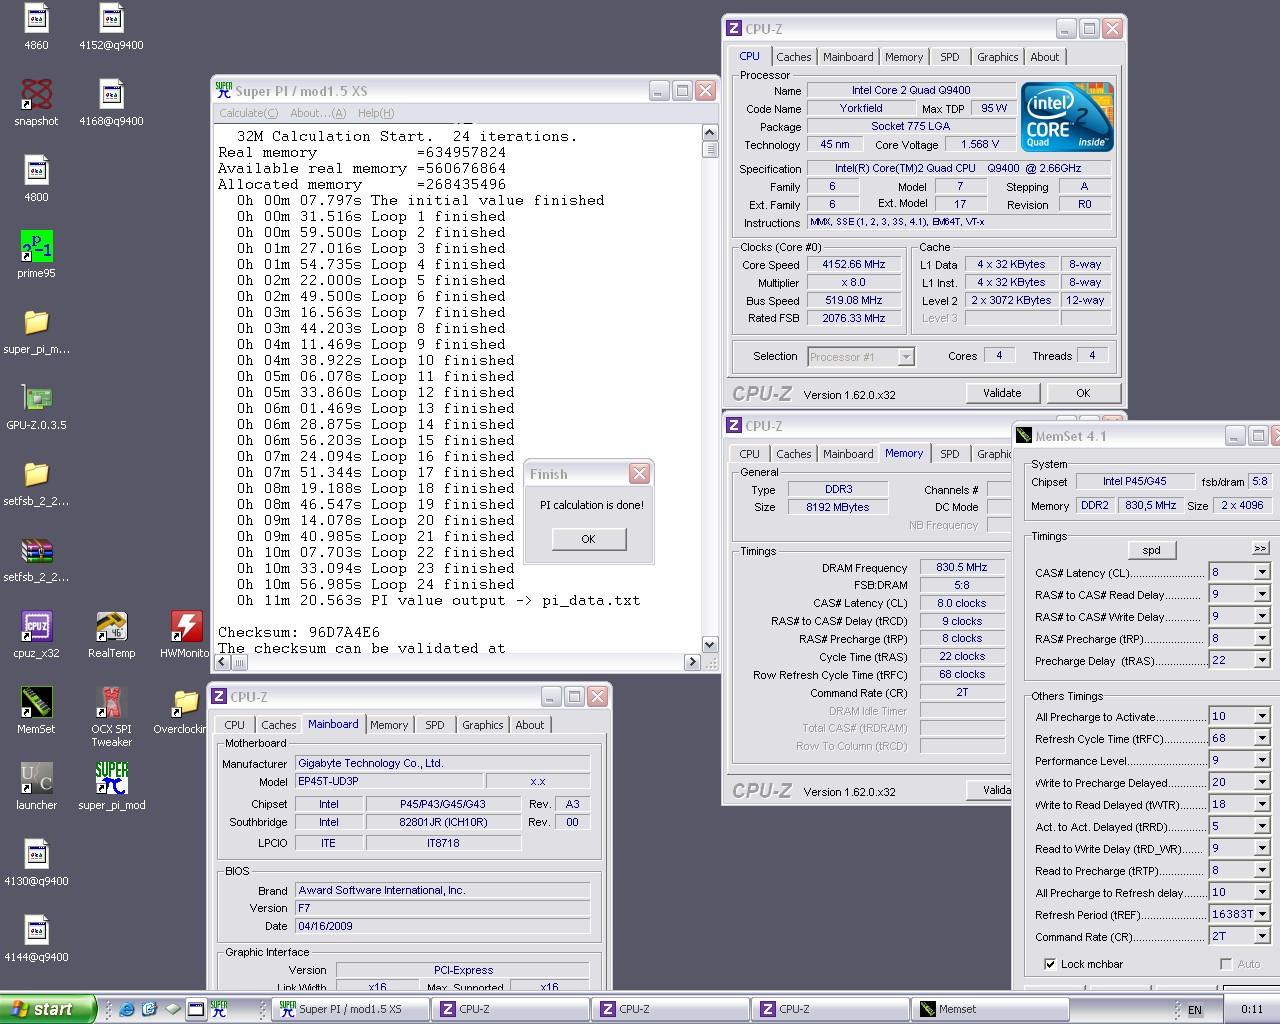This screenshot has height=1024, width=1280.
Task: Open the Calculate menu in Super PI
Action: [x=249, y=113]
